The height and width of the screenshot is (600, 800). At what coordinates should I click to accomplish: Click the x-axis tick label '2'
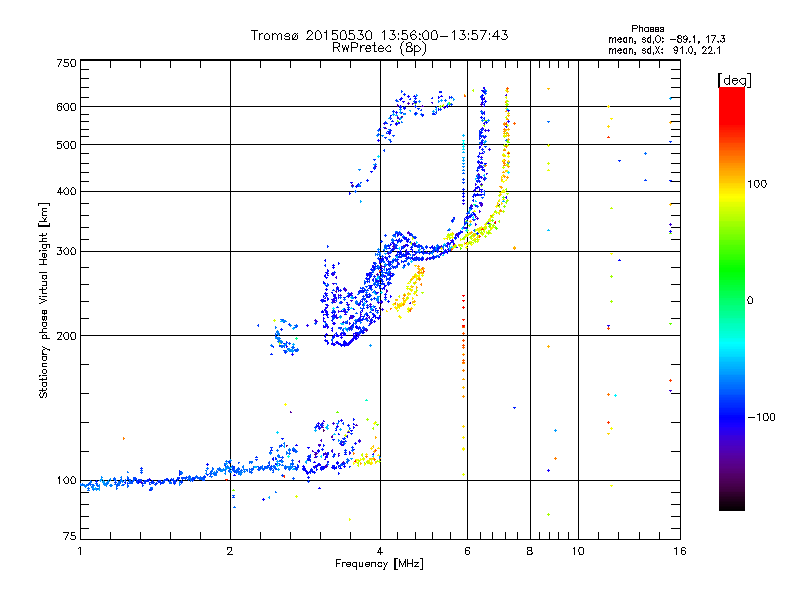pos(230,551)
